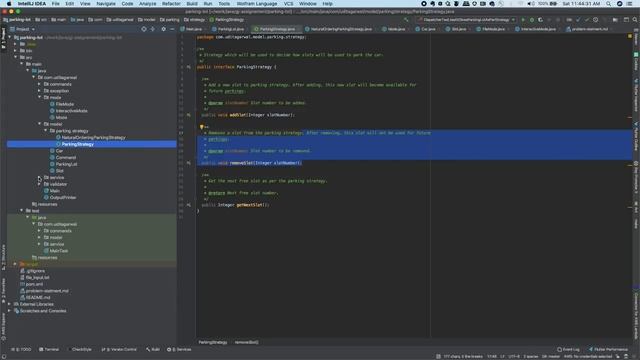Switch to the Main.java editor tab
Screen dimensions: 640x360
(192, 29)
